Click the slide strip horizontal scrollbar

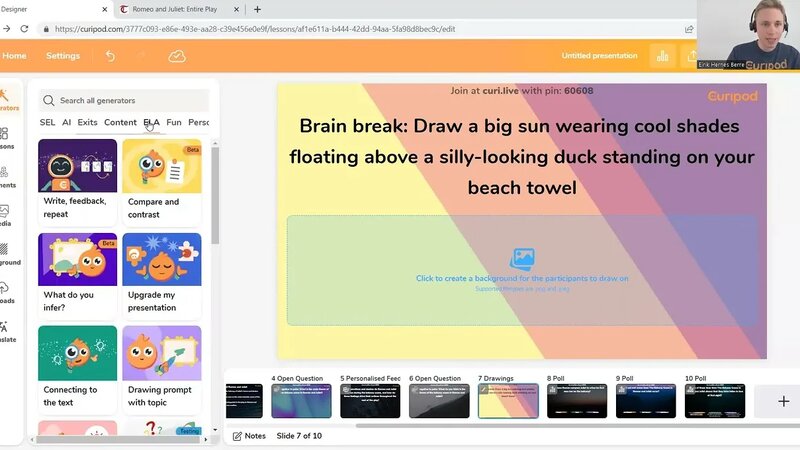(x=577, y=425)
